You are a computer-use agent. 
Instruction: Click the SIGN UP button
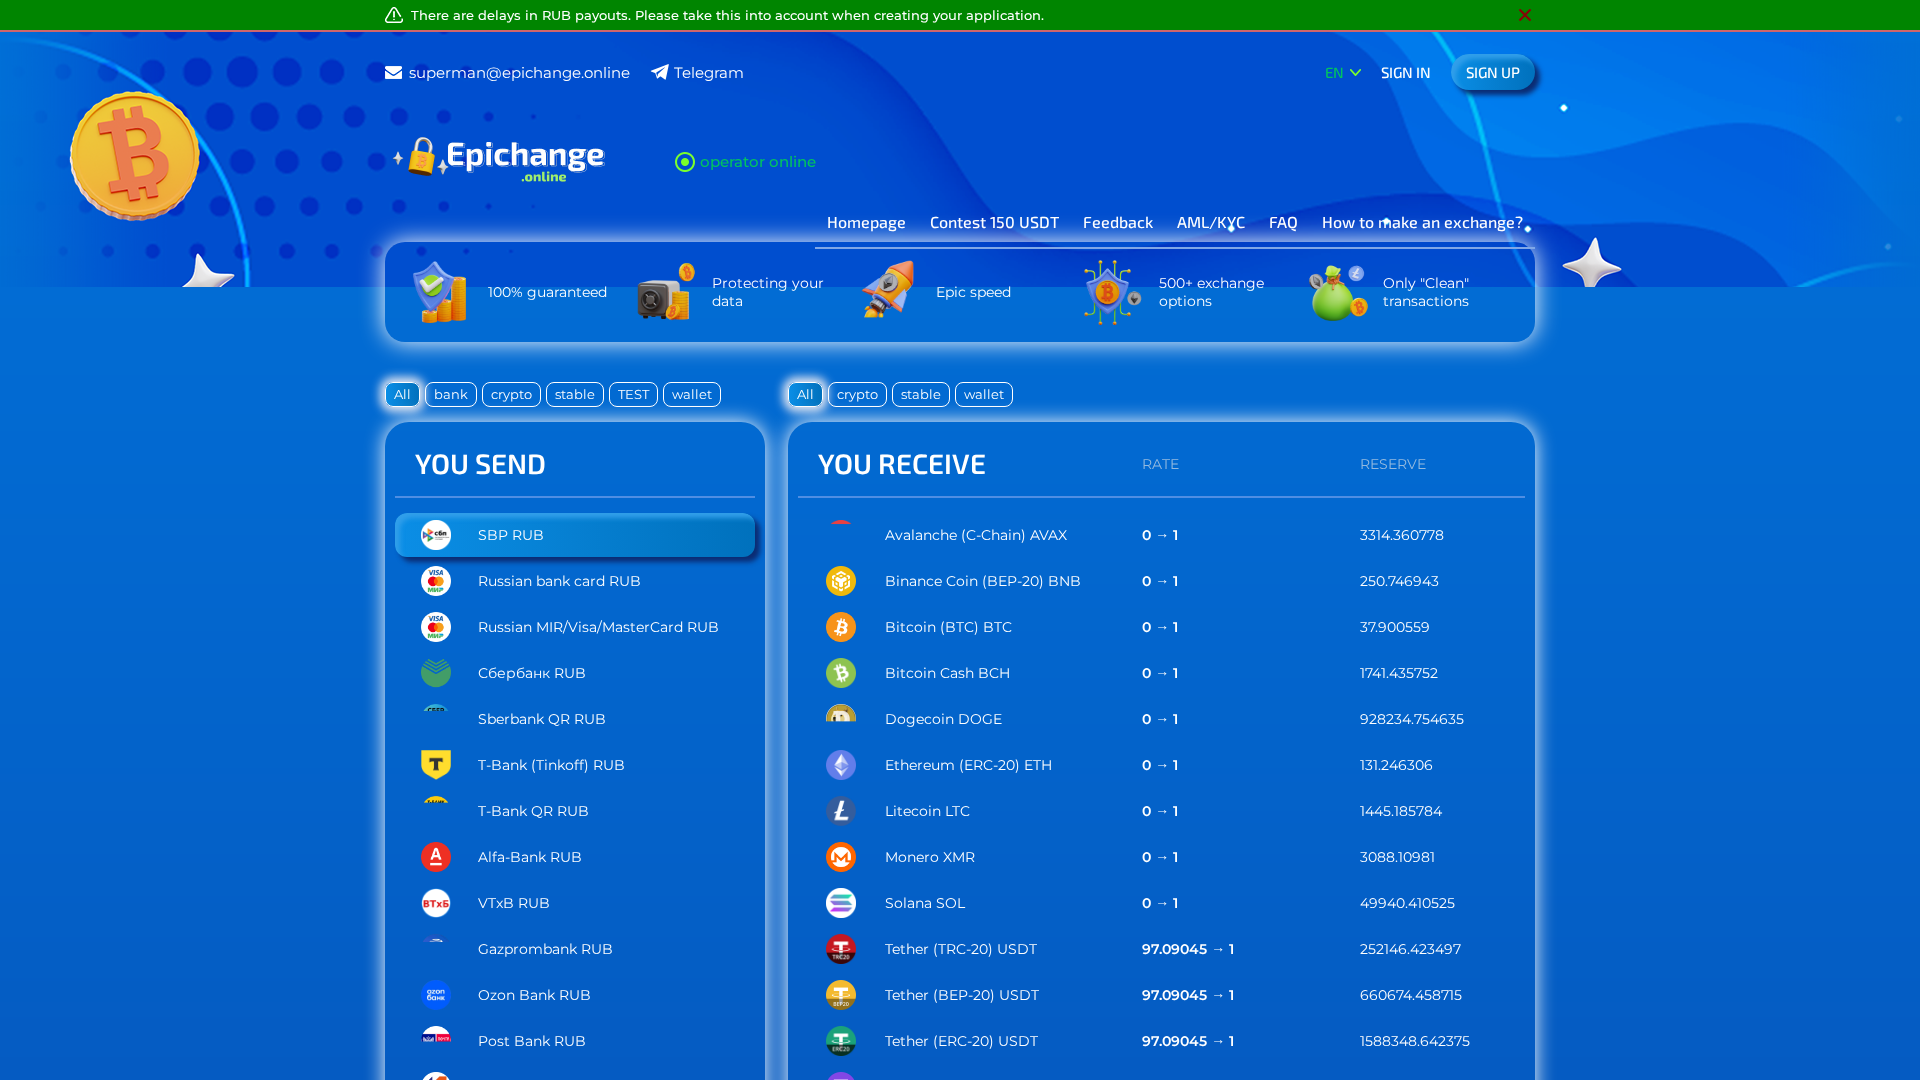[1493, 73]
